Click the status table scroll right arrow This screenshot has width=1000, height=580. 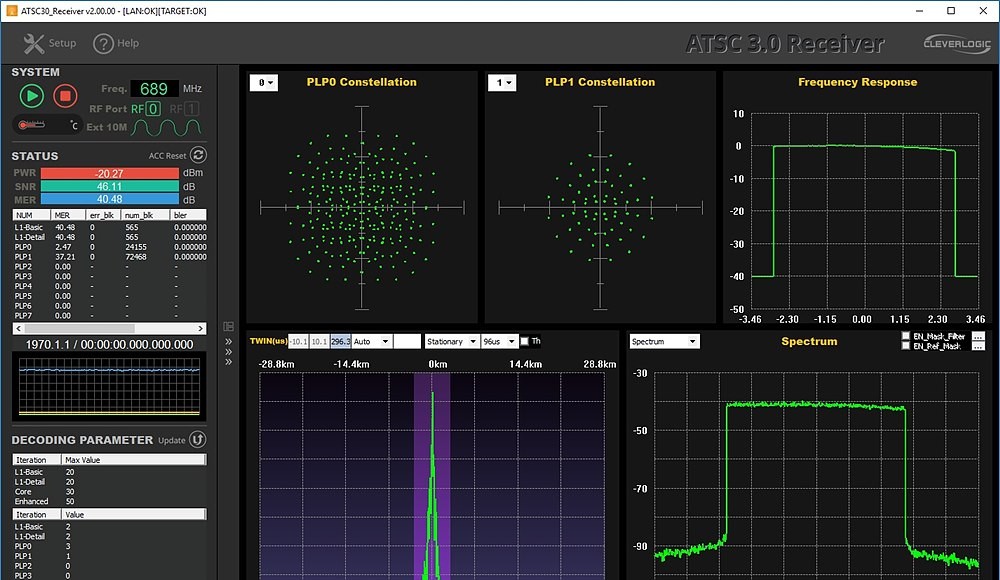point(201,329)
